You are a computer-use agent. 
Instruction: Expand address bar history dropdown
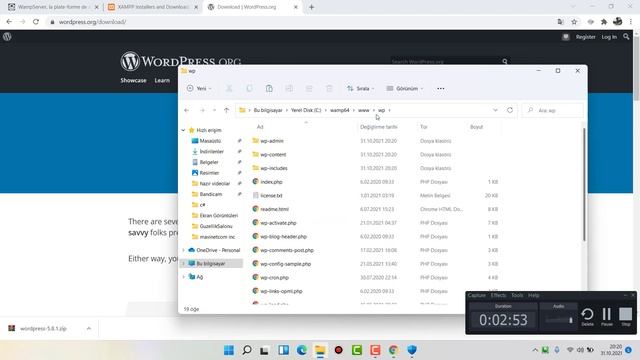click(495, 110)
